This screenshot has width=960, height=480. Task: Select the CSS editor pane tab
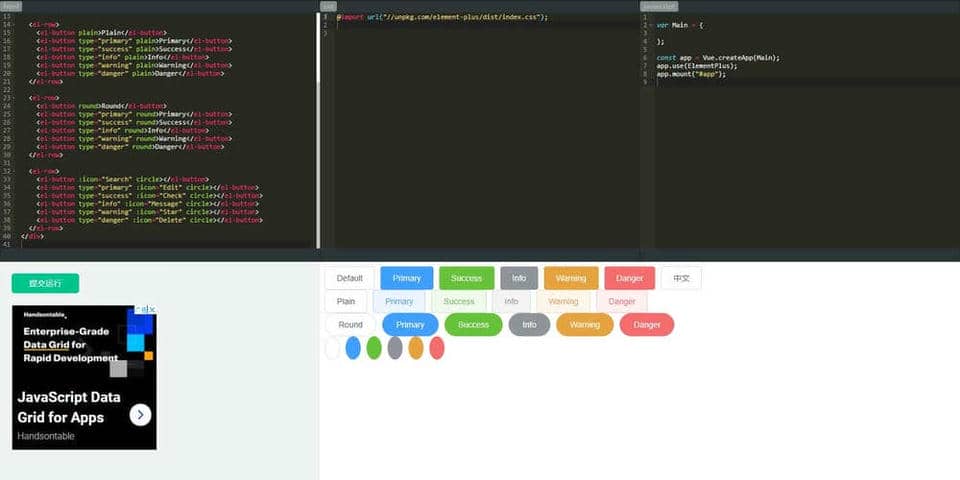click(329, 6)
